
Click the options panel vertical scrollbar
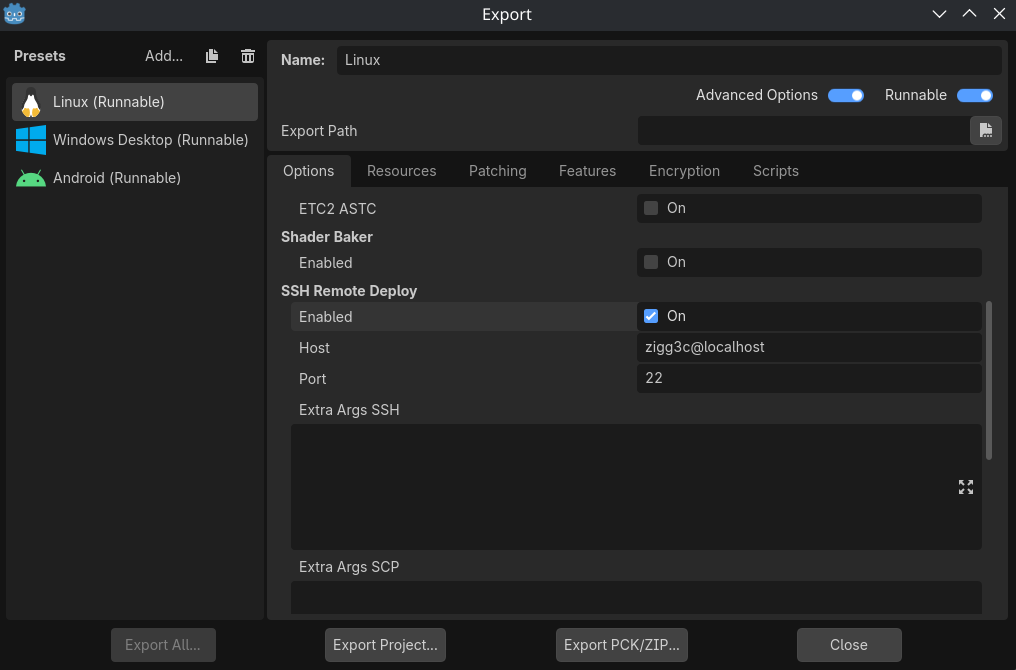[989, 380]
